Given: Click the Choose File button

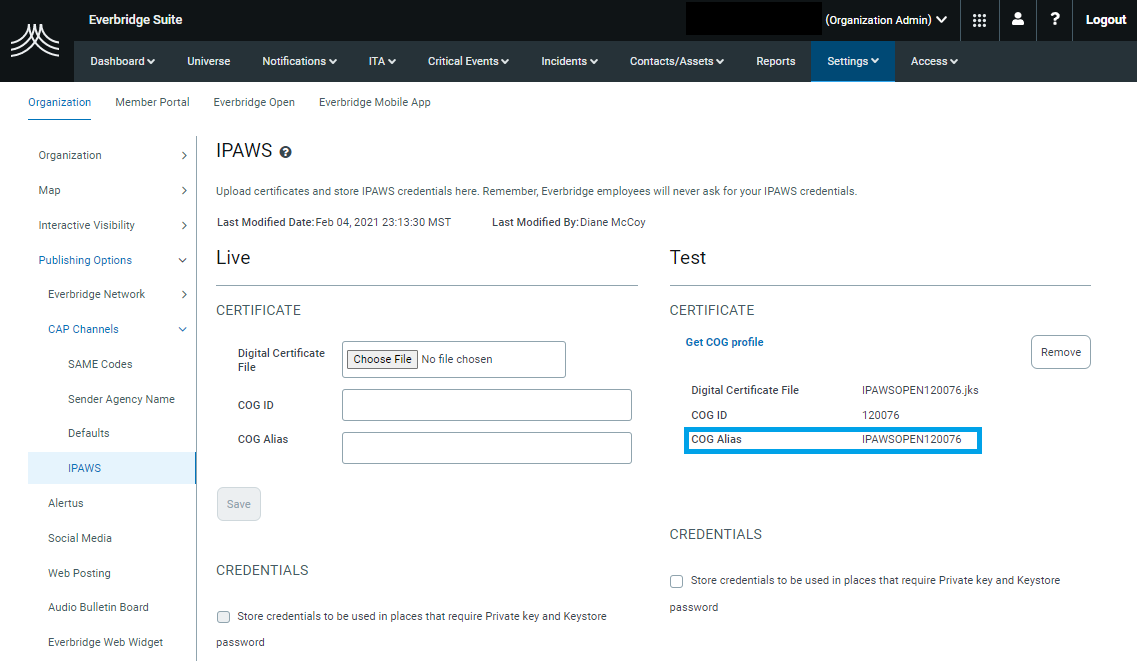Looking at the screenshot, I should [382, 359].
